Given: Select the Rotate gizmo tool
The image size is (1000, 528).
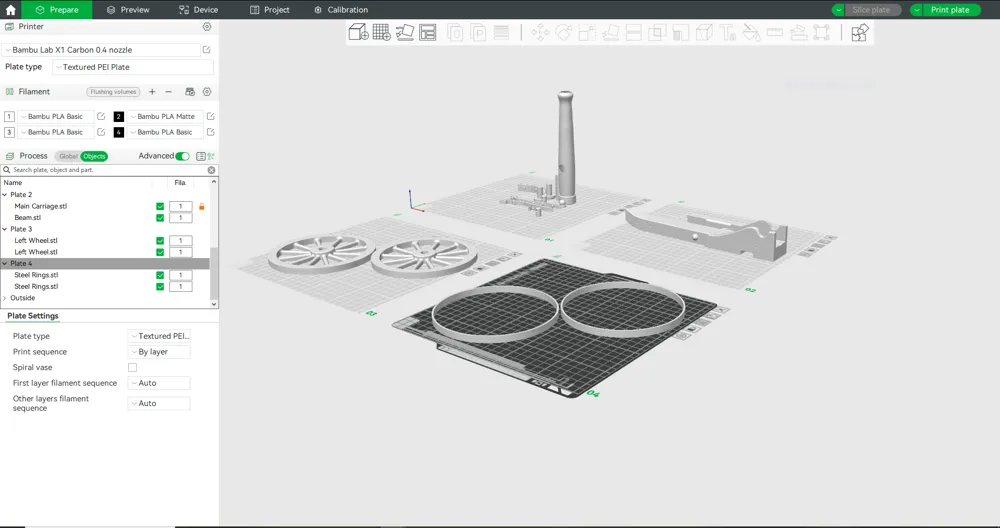Looking at the screenshot, I should pyautogui.click(x=564, y=33).
